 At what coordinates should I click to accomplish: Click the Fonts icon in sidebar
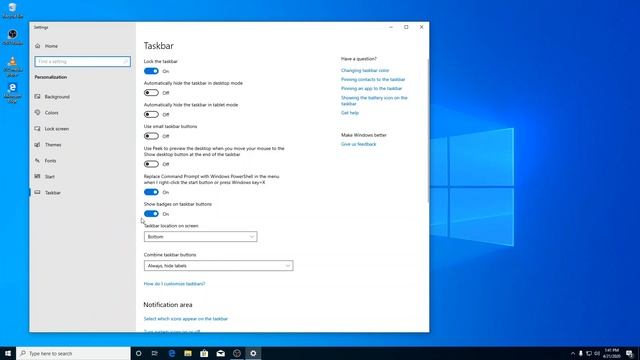38,160
